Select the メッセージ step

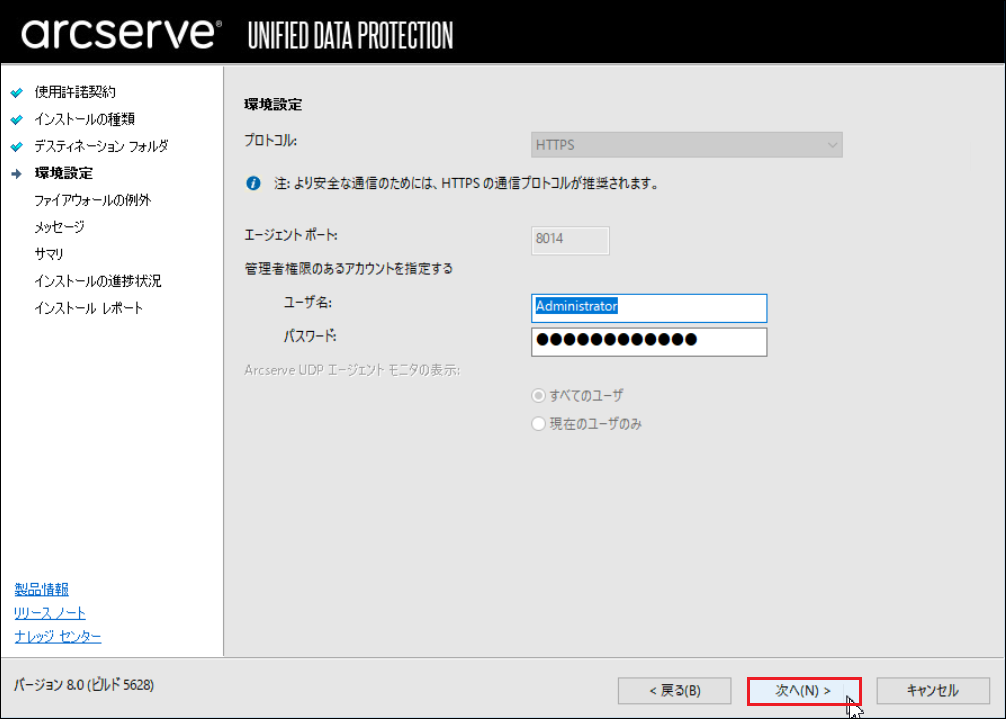click(x=59, y=227)
